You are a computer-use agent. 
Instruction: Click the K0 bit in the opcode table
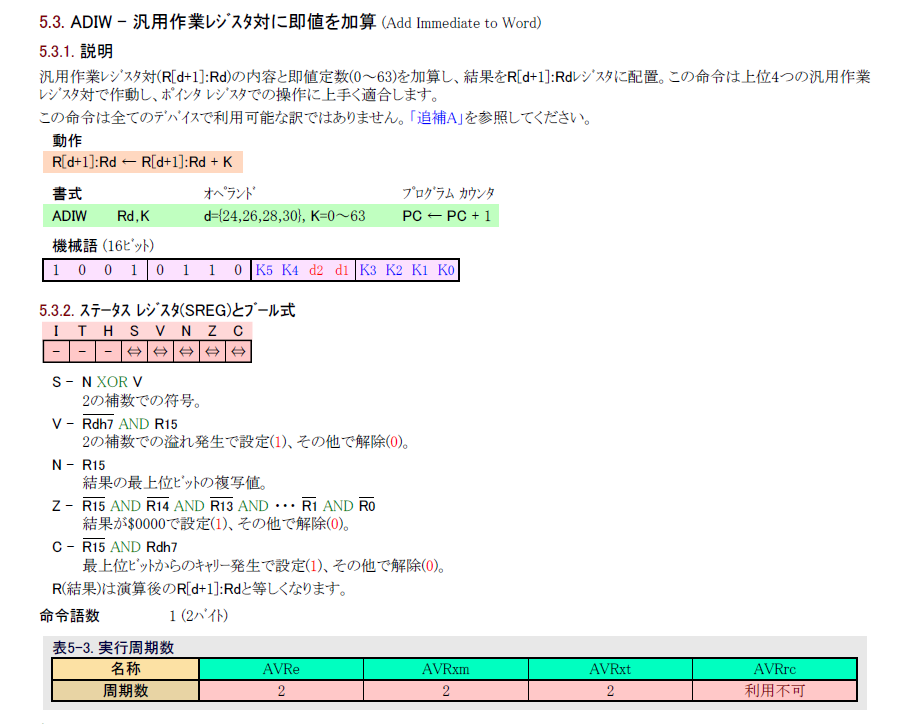click(x=446, y=270)
